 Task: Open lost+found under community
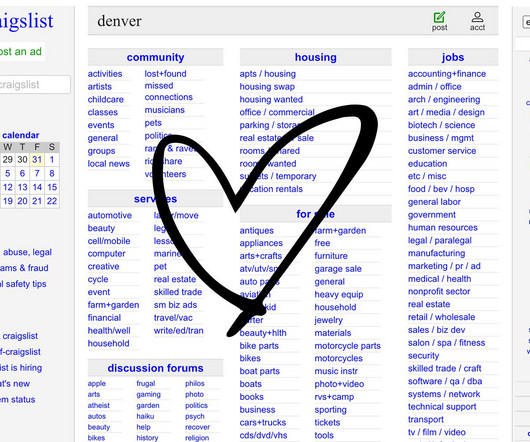[x=165, y=74]
